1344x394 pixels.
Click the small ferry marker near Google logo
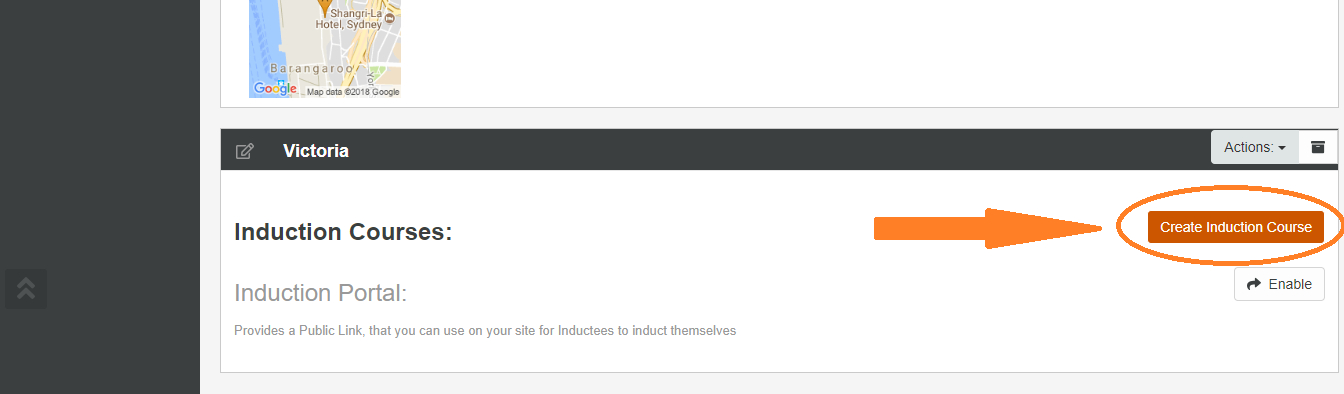[x=281, y=81]
